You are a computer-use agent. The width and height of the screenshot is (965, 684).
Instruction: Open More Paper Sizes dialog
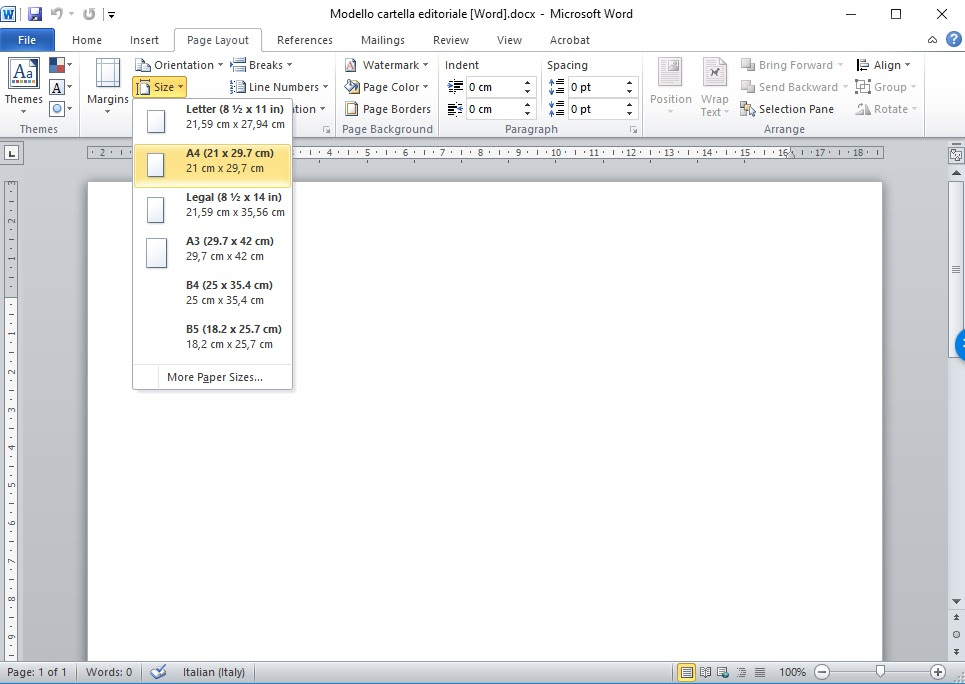click(212, 377)
